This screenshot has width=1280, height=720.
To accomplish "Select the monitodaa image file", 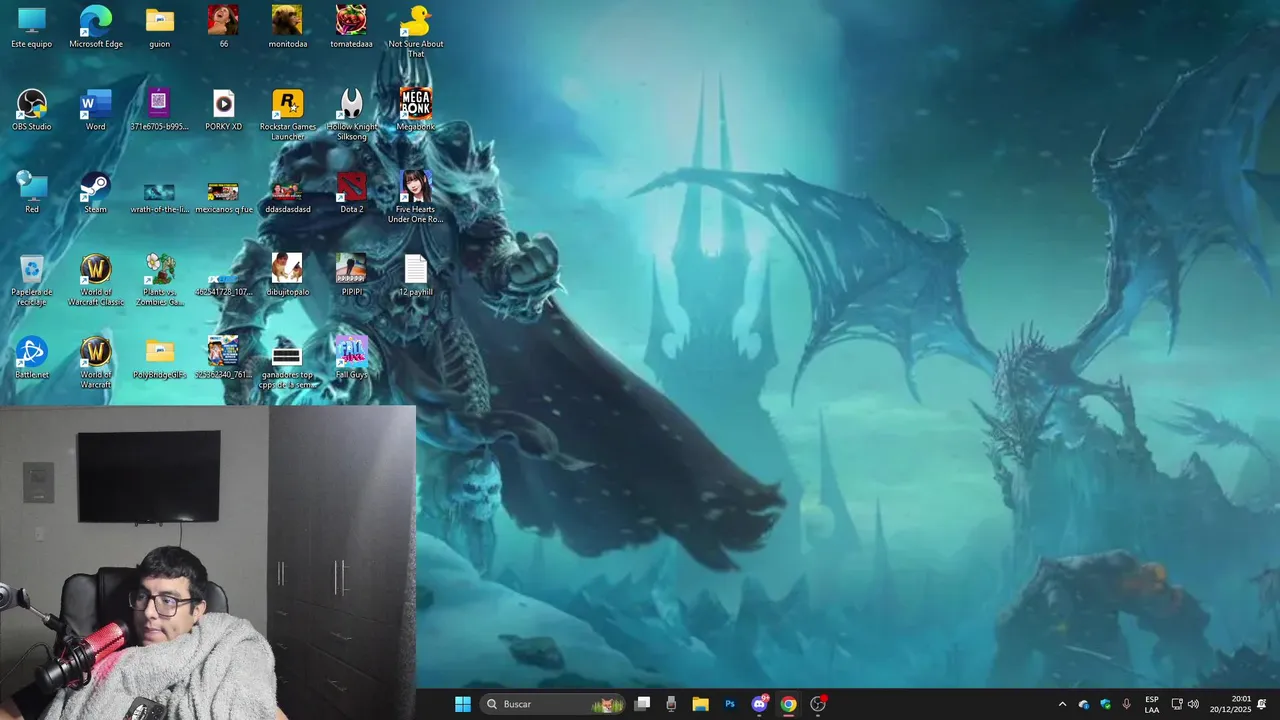I will 288,27.
